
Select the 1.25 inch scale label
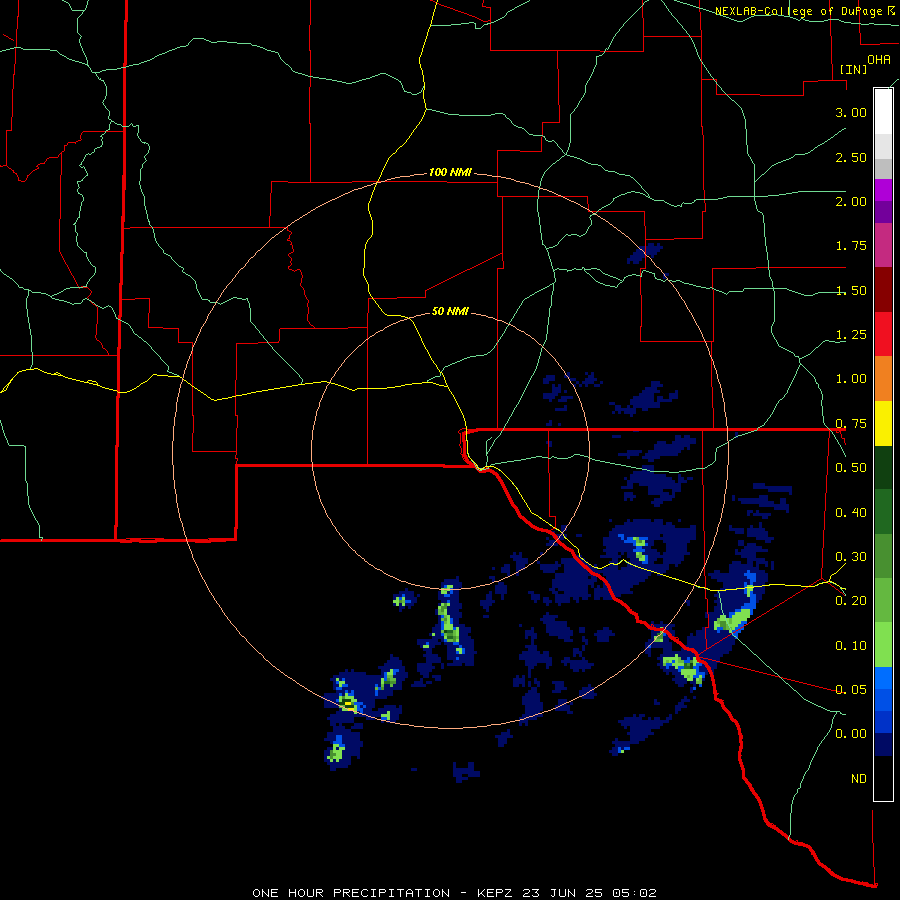tap(851, 335)
